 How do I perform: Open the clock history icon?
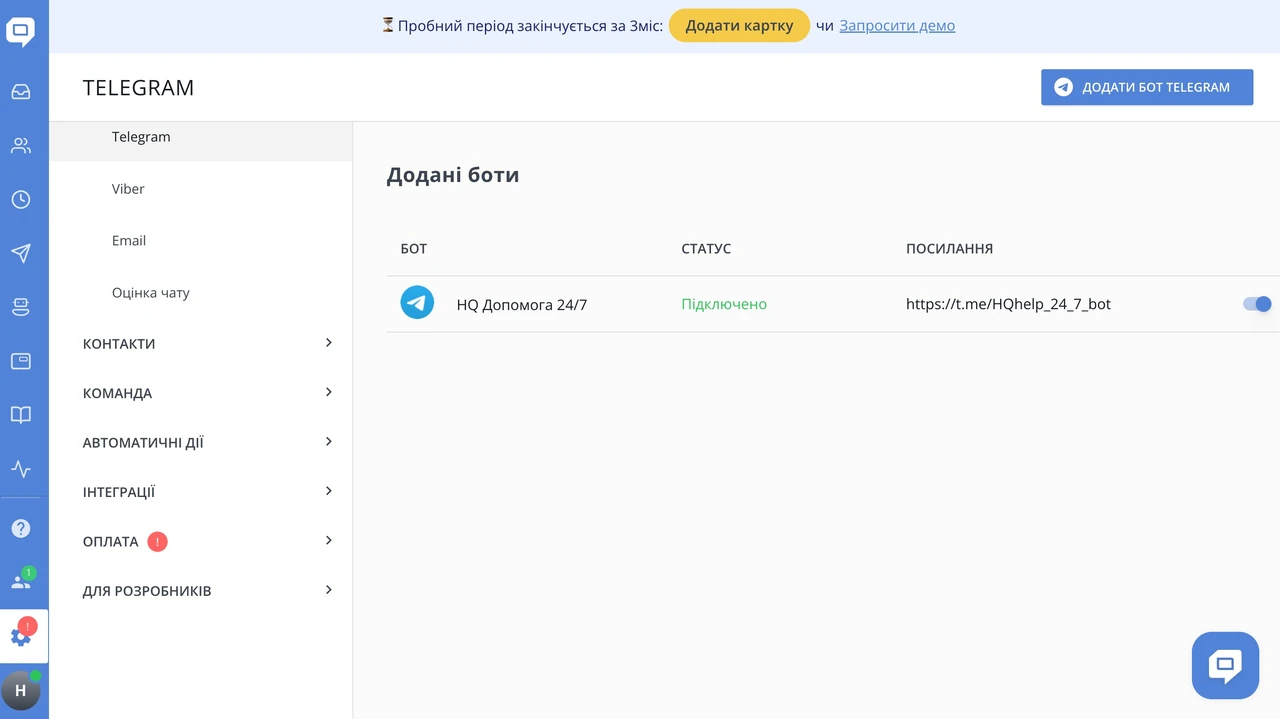21,200
